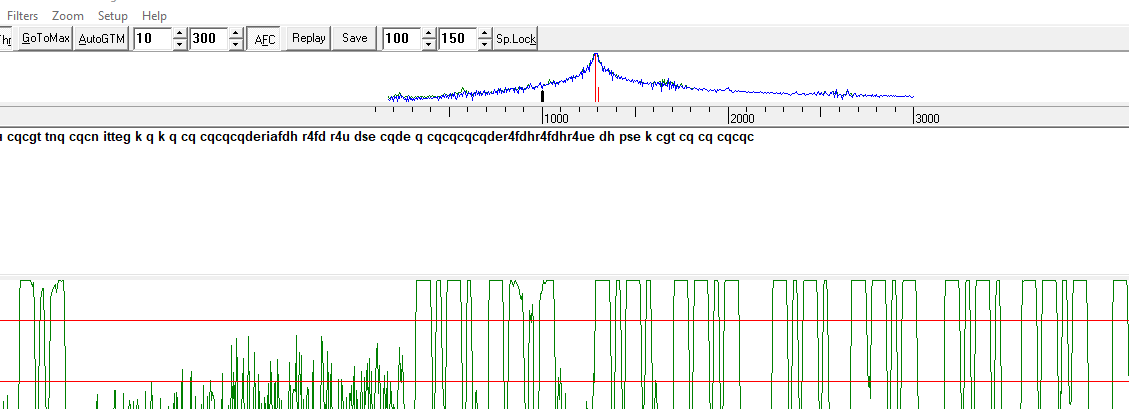
Task: Click the 2000 label on frequency scale
Action: pos(742,119)
